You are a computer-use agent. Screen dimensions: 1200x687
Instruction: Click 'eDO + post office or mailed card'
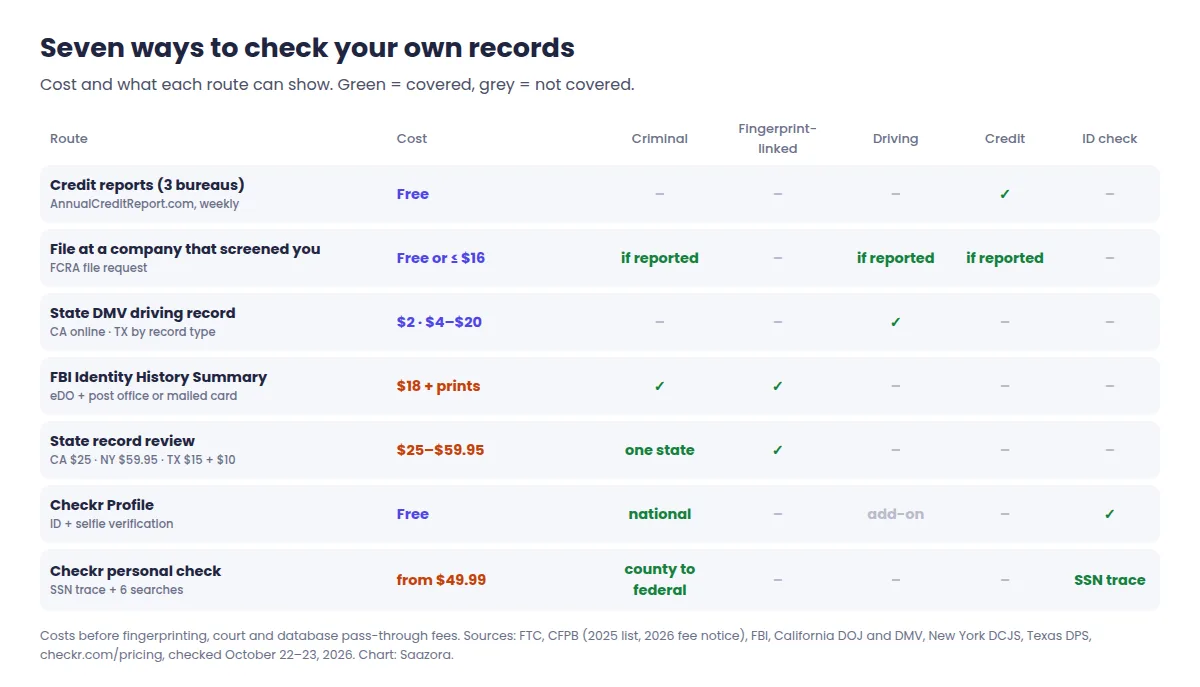(144, 396)
